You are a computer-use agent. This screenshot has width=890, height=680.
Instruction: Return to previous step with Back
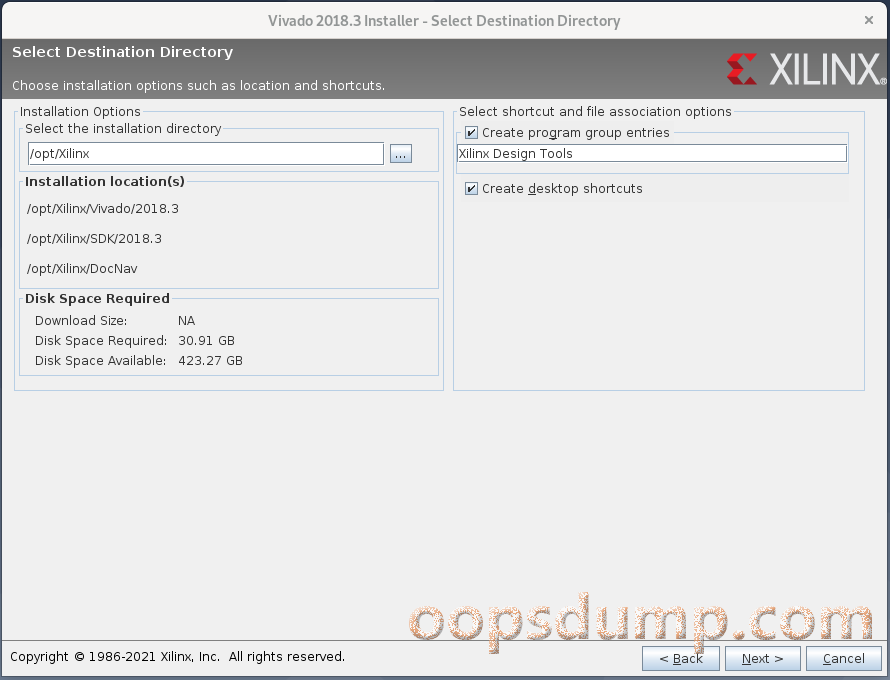coord(681,658)
